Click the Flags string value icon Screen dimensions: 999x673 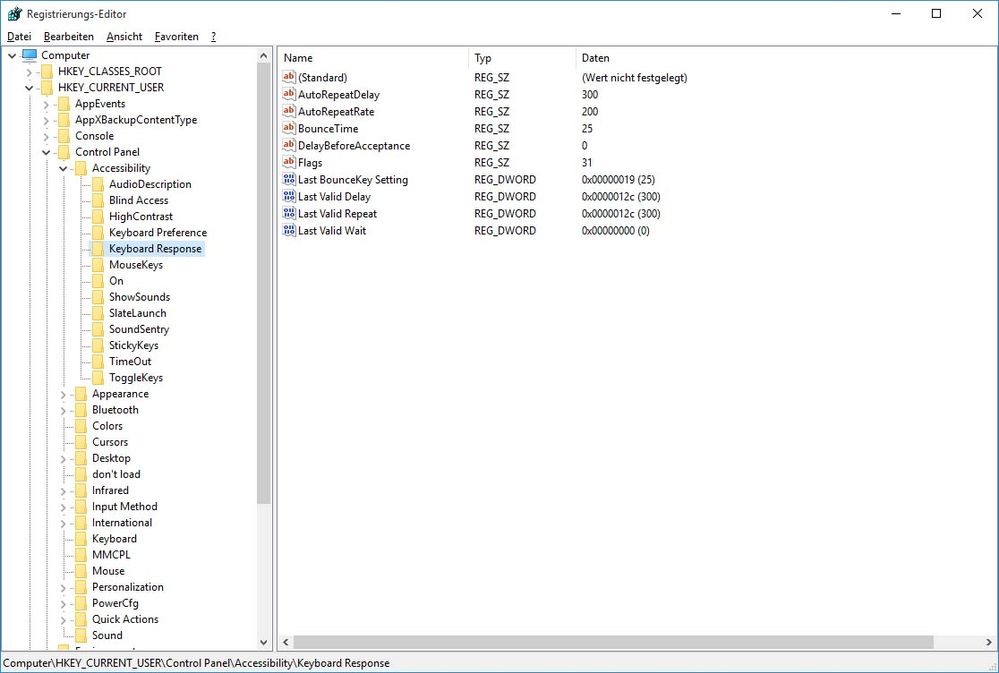point(290,163)
